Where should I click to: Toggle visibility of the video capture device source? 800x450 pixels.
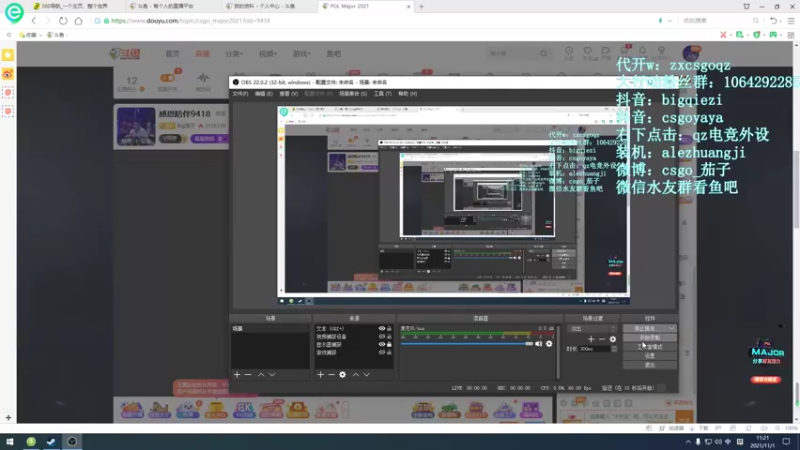coord(382,337)
